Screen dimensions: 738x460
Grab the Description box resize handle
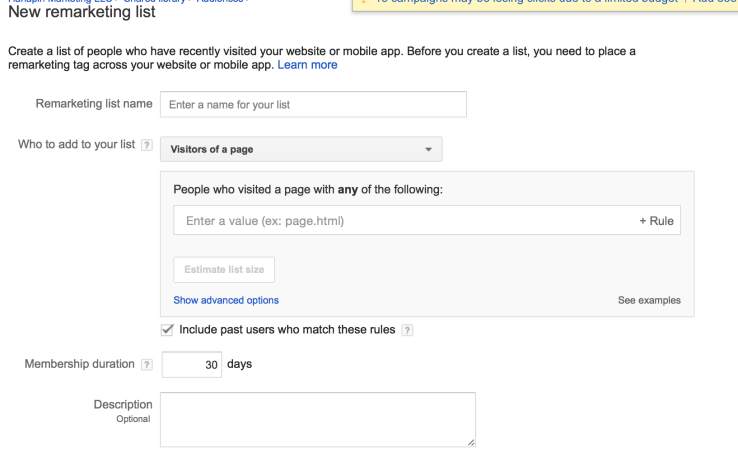pos(471,442)
